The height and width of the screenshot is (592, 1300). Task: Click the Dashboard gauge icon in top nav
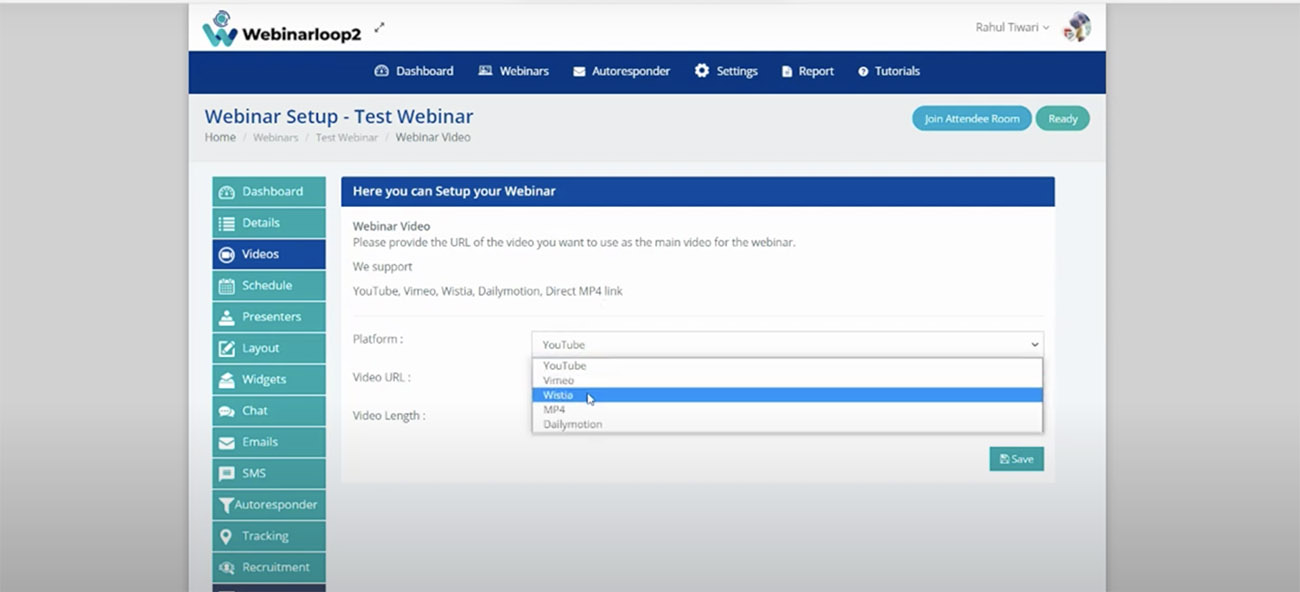pyautogui.click(x=381, y=71)
